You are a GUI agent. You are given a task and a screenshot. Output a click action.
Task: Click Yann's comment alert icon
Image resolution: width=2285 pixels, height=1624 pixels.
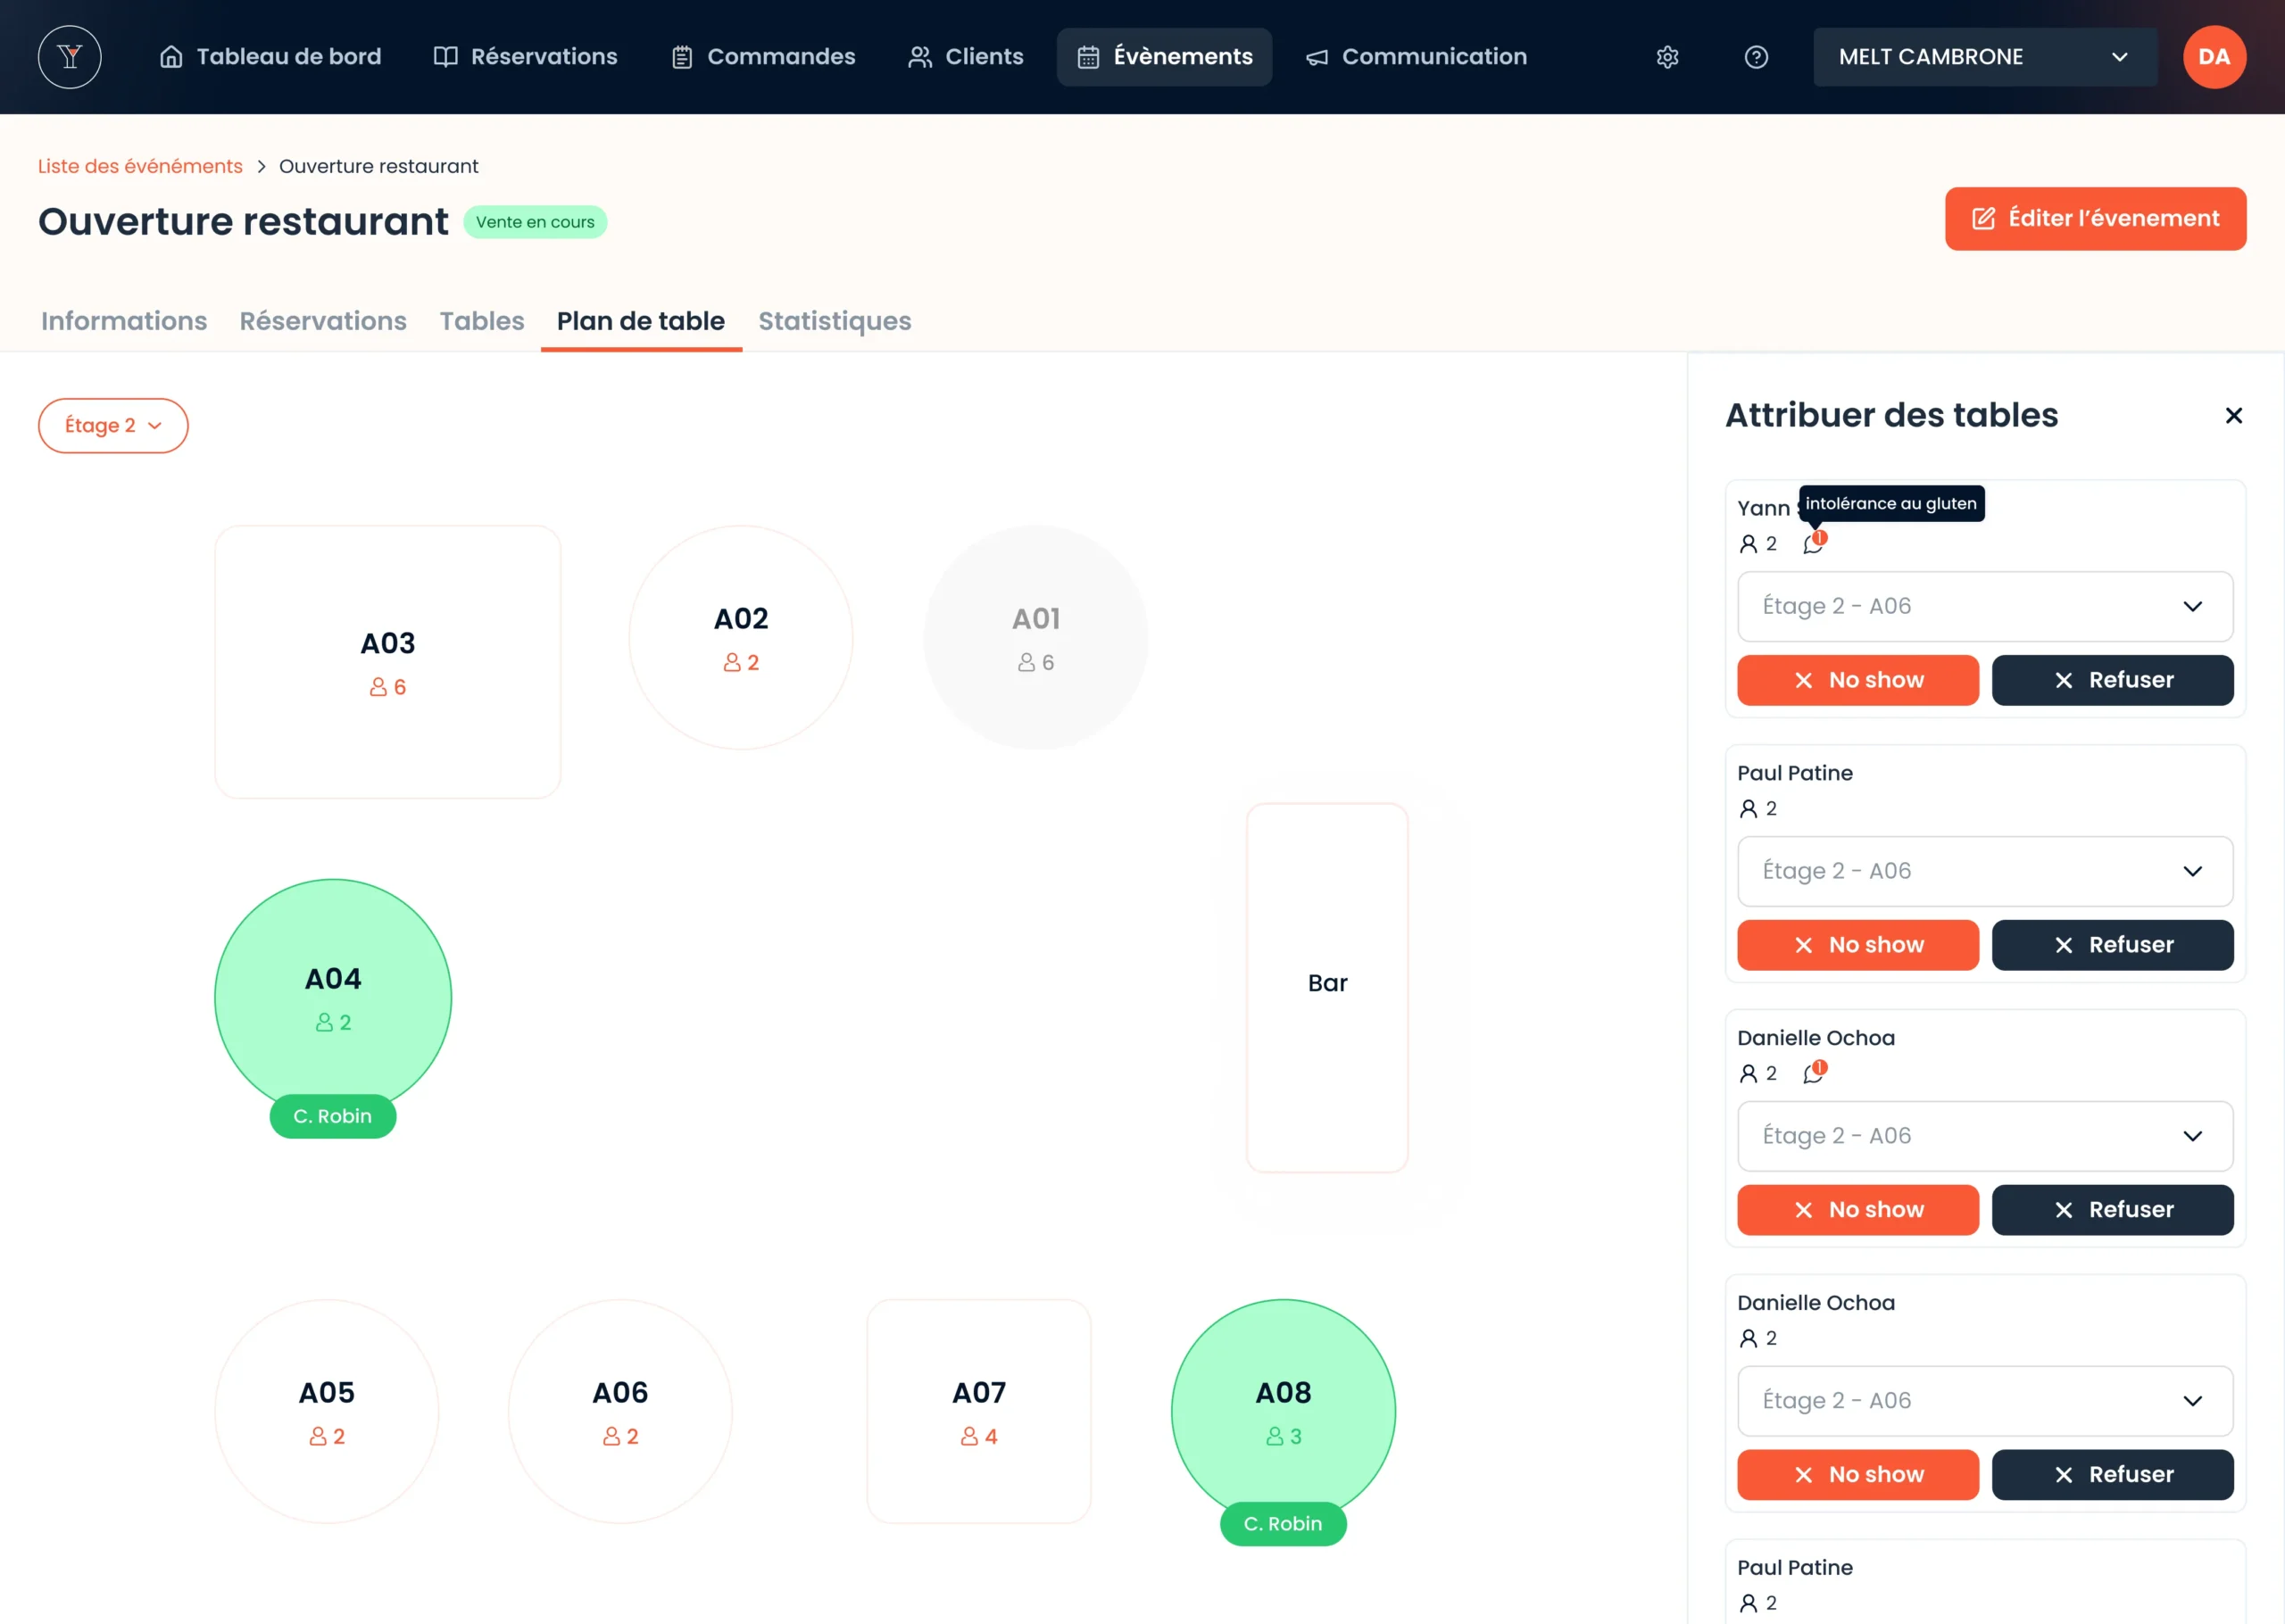pos(1814,543)
